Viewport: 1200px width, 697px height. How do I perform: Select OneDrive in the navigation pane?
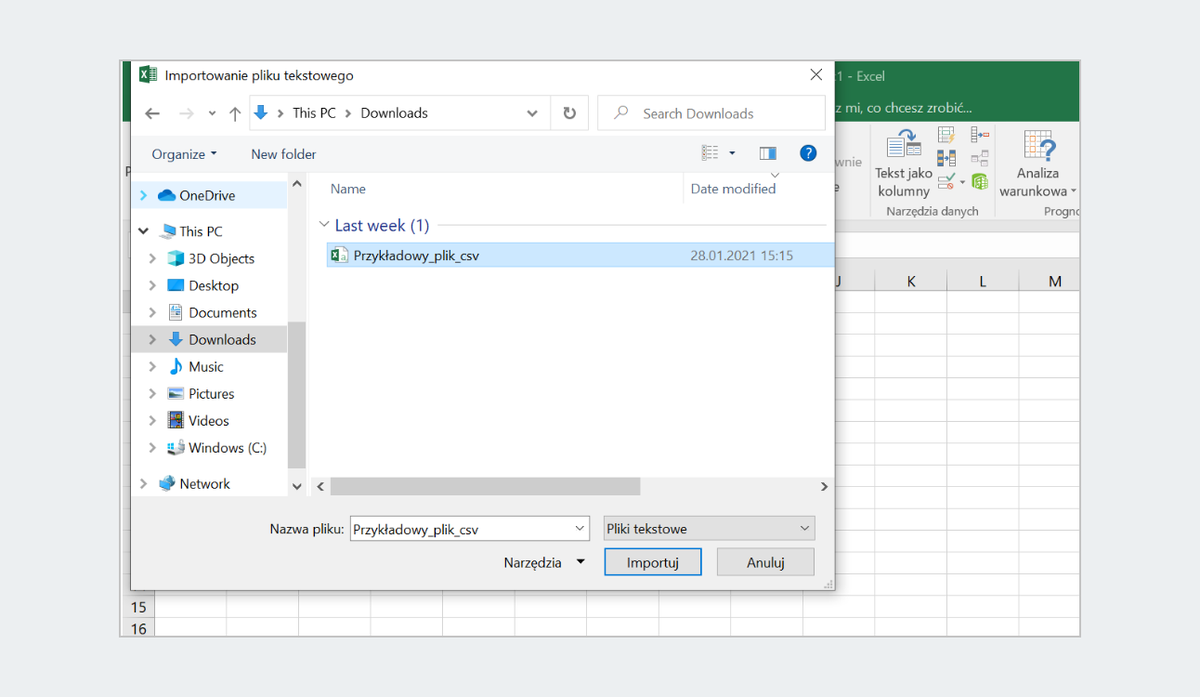tap(207, 196)
